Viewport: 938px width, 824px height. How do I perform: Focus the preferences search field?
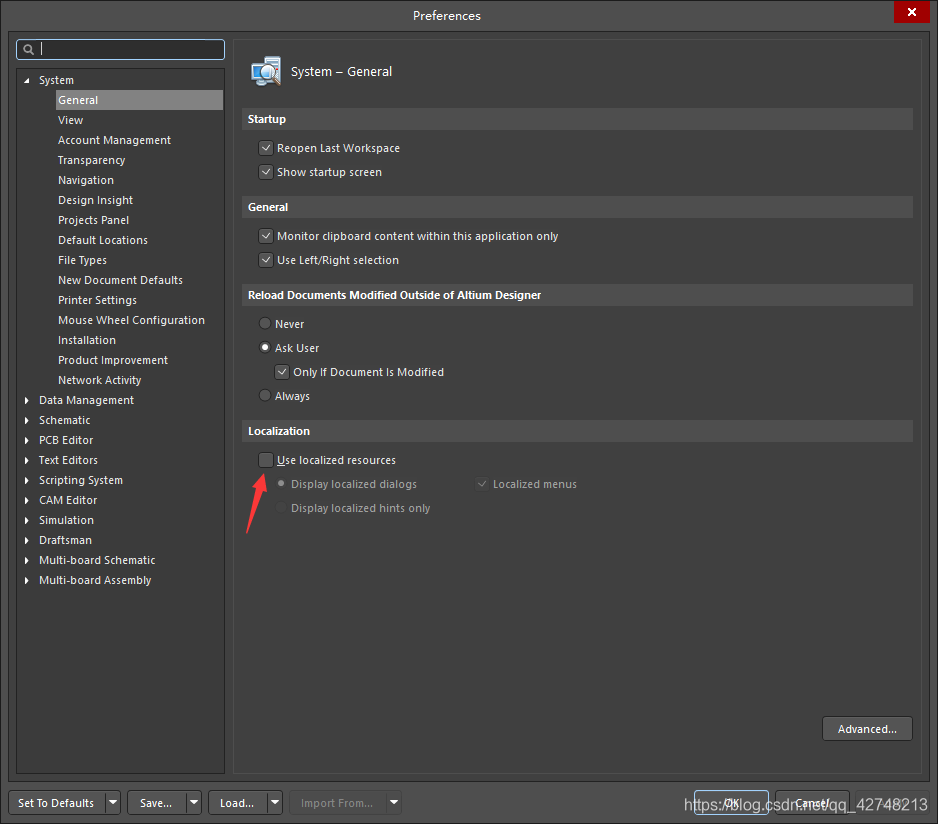pos(130,49)
